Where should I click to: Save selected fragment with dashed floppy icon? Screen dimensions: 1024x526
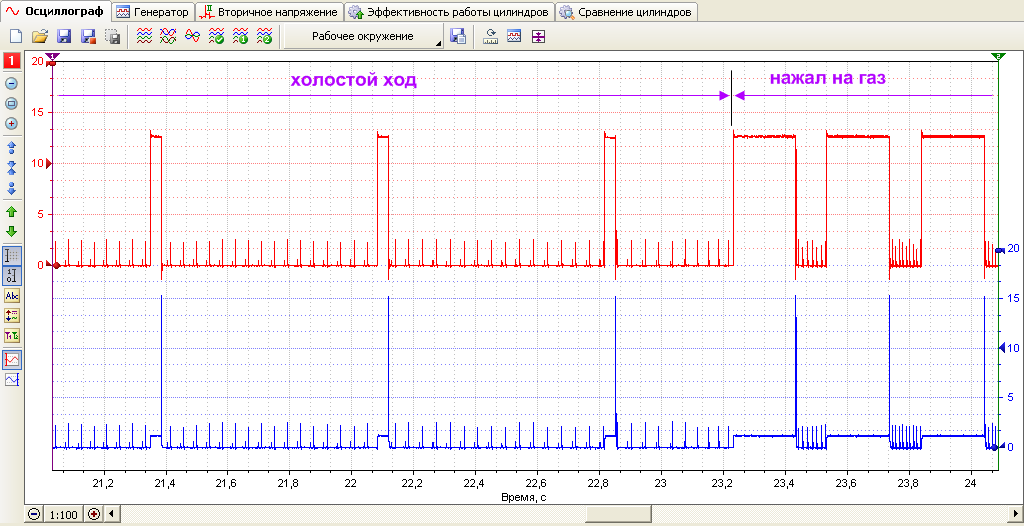coord(112,37)
